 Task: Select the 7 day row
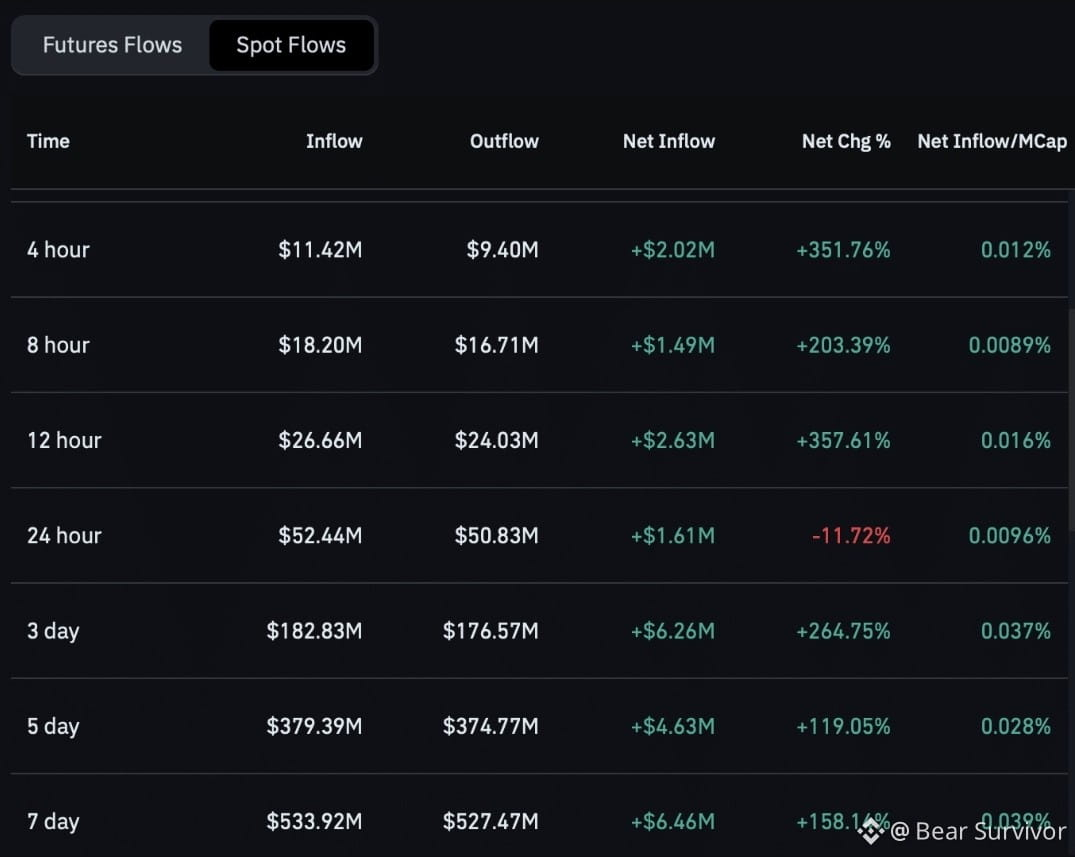[539, 816]
